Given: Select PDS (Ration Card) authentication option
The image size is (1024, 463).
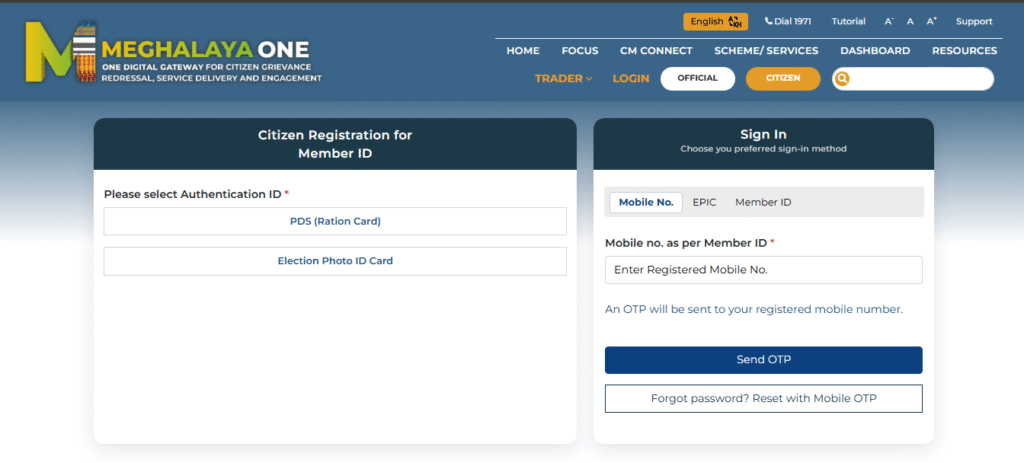Looking at the screenshot, I should point(335,221).
